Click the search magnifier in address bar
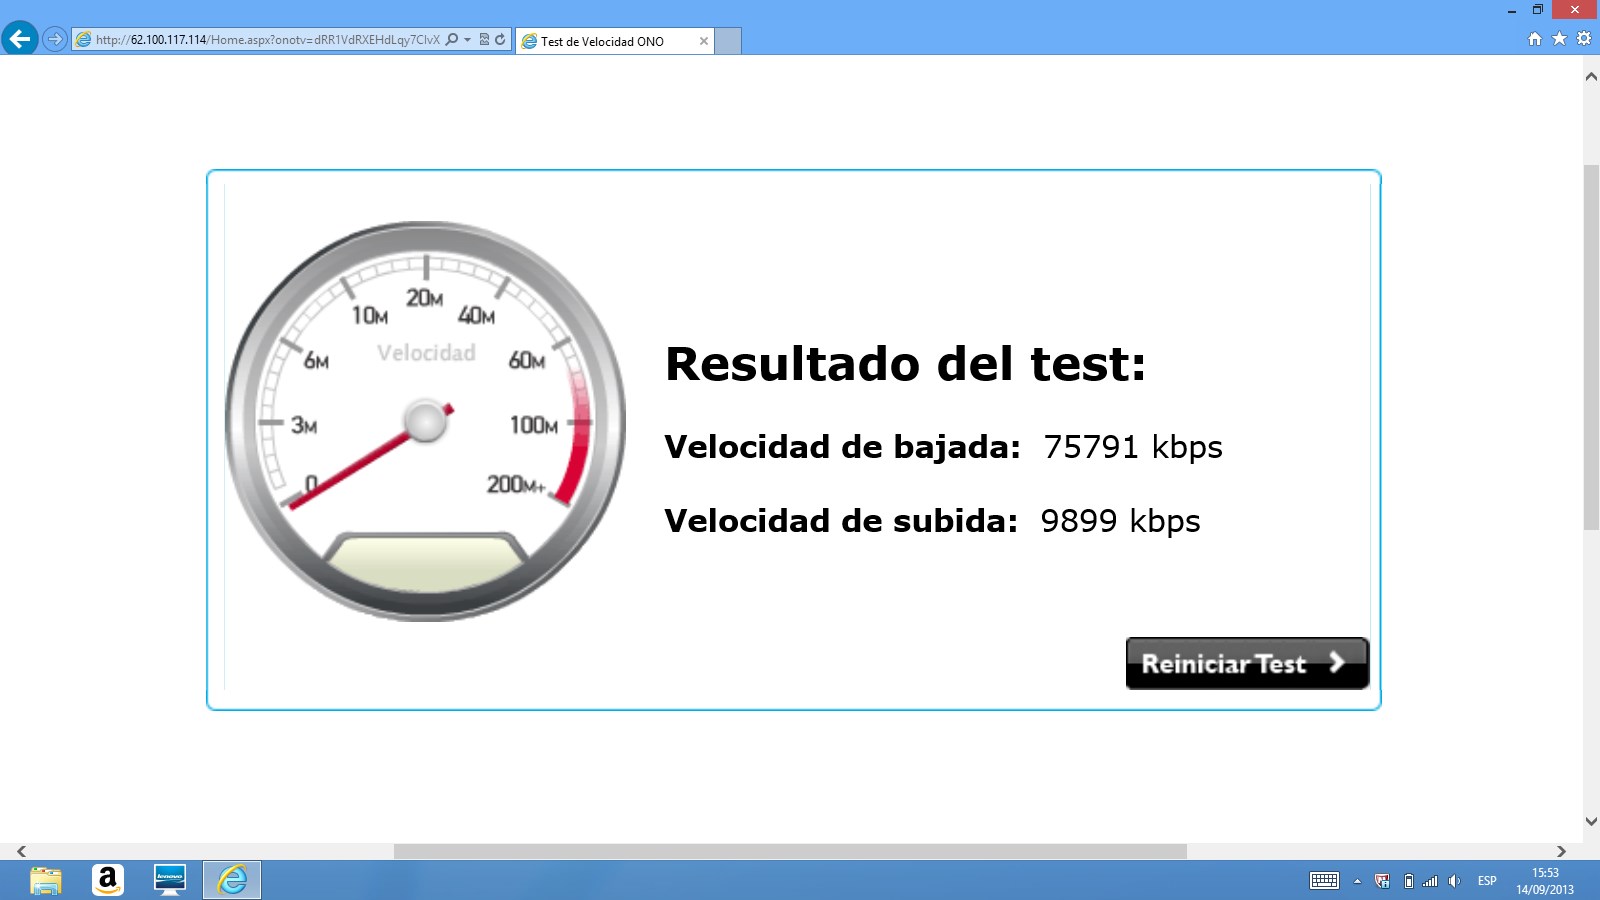Screen dimensions: 1600x900 pyautogui.click(x=452, y=40)
